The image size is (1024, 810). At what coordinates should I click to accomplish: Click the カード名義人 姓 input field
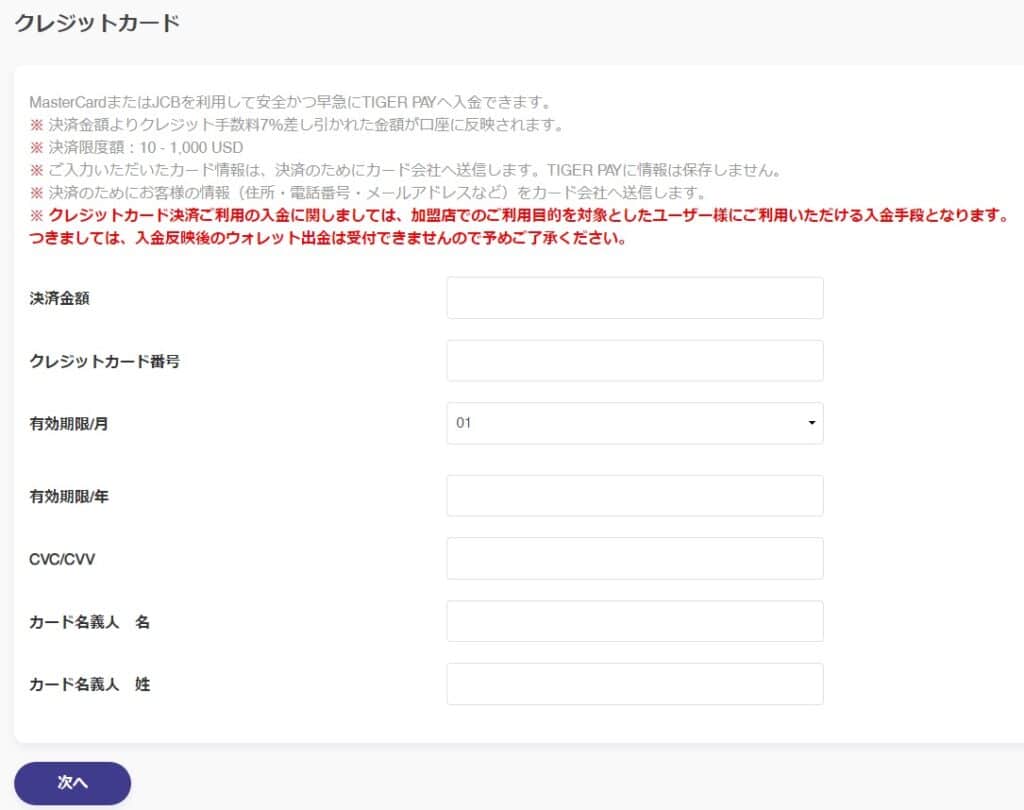[x=635, y=684]
